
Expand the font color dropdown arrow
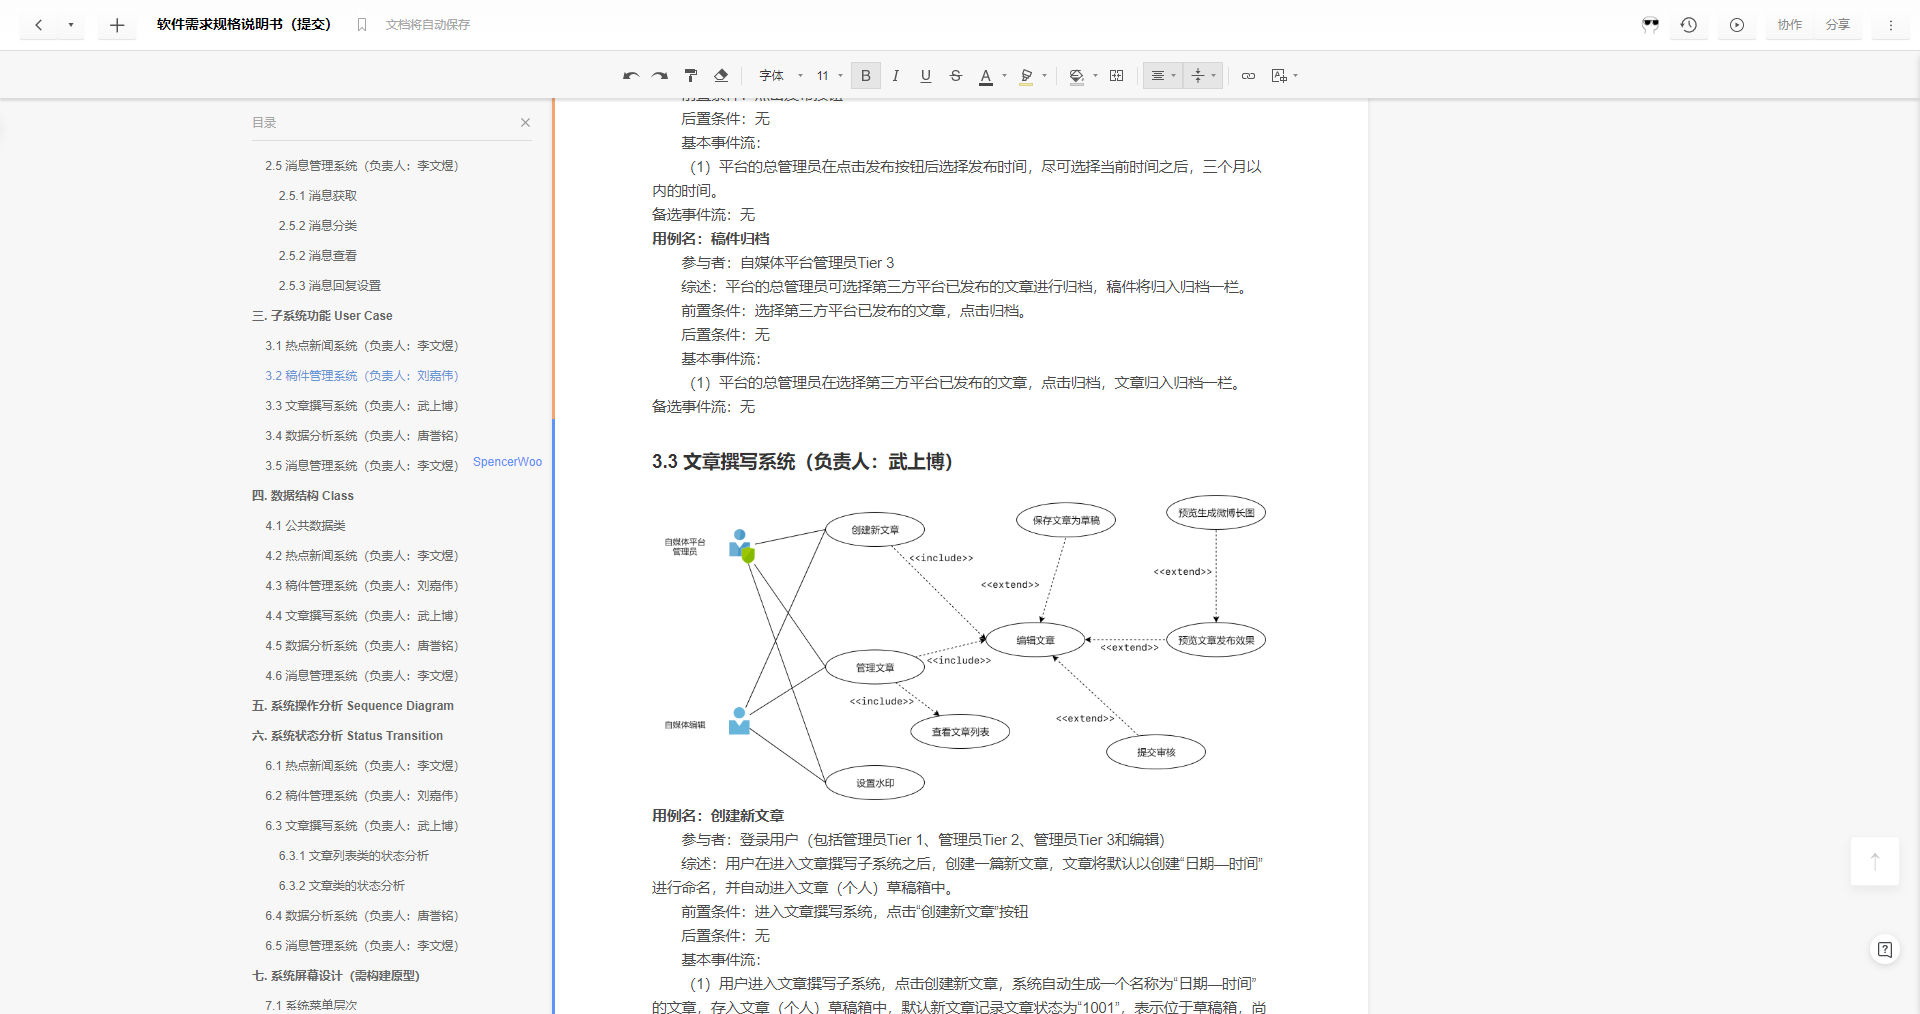point(1004,76)
